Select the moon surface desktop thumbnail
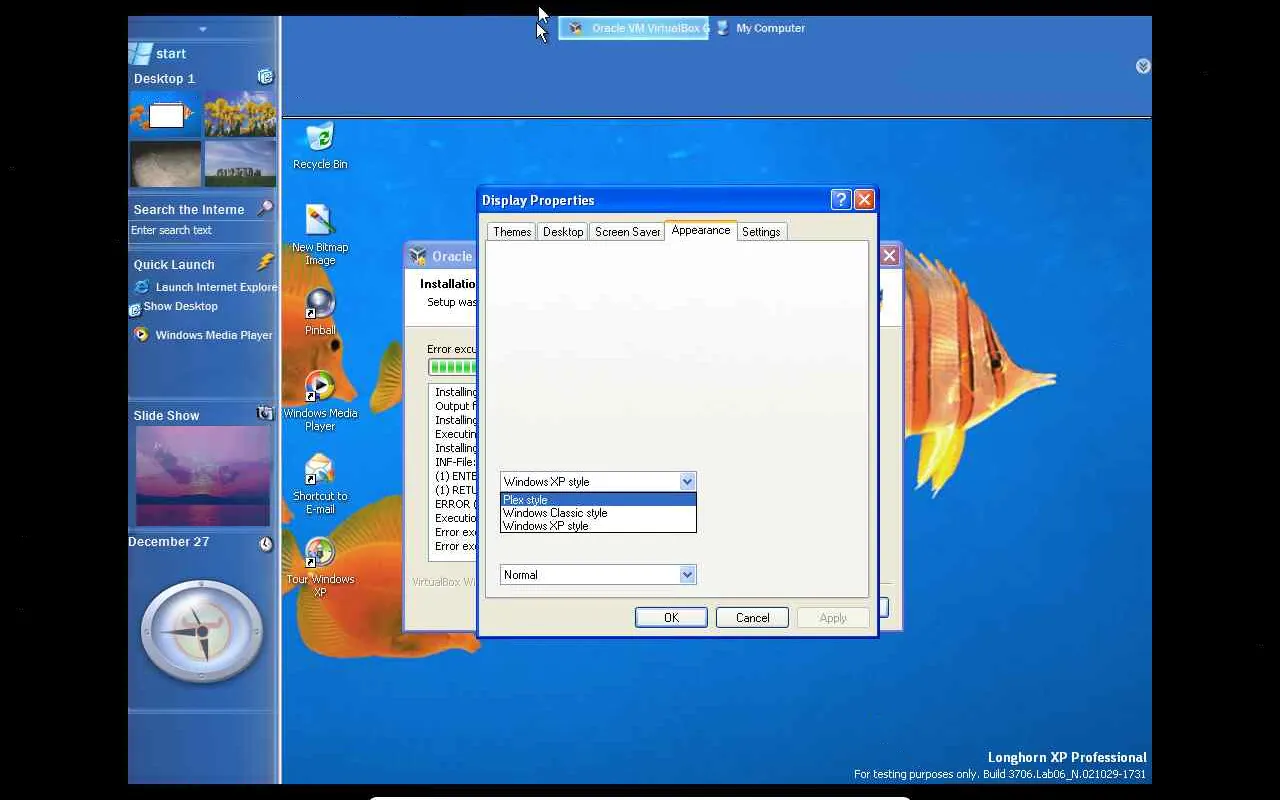 click(165, 163)
